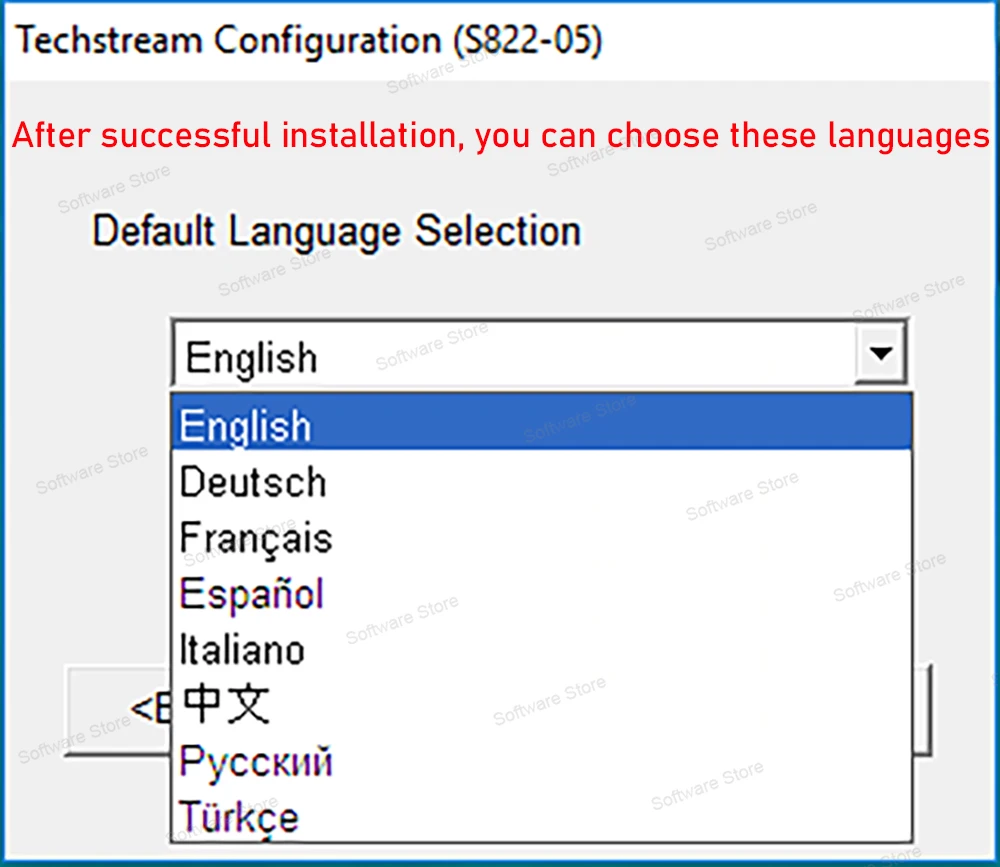Select English in the dropdown list
Screen dimensions: 1000x867
[541, 423]
